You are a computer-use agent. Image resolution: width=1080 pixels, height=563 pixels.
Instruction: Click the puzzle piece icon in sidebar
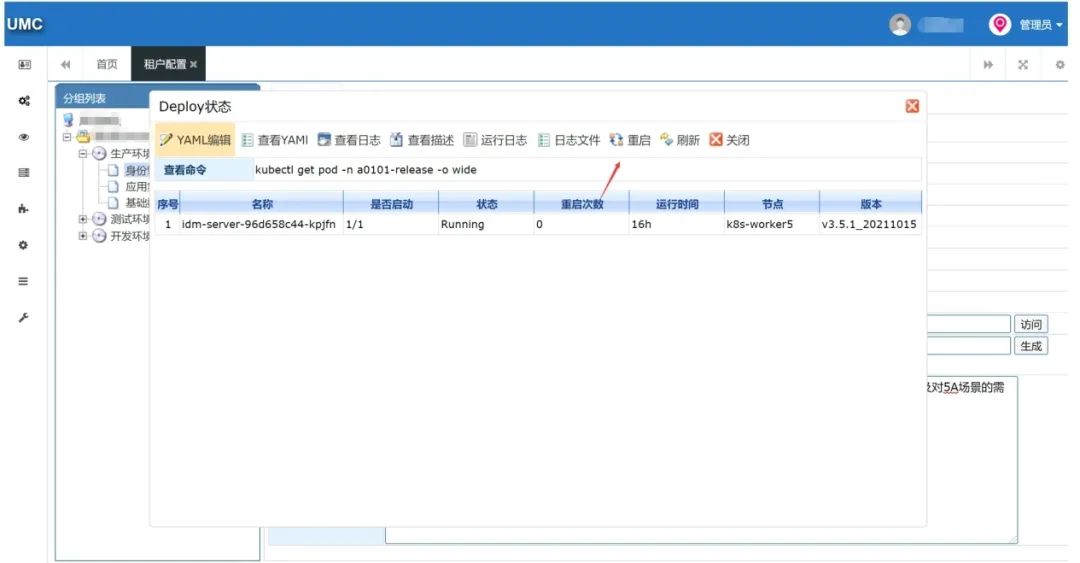coord(24,209)
